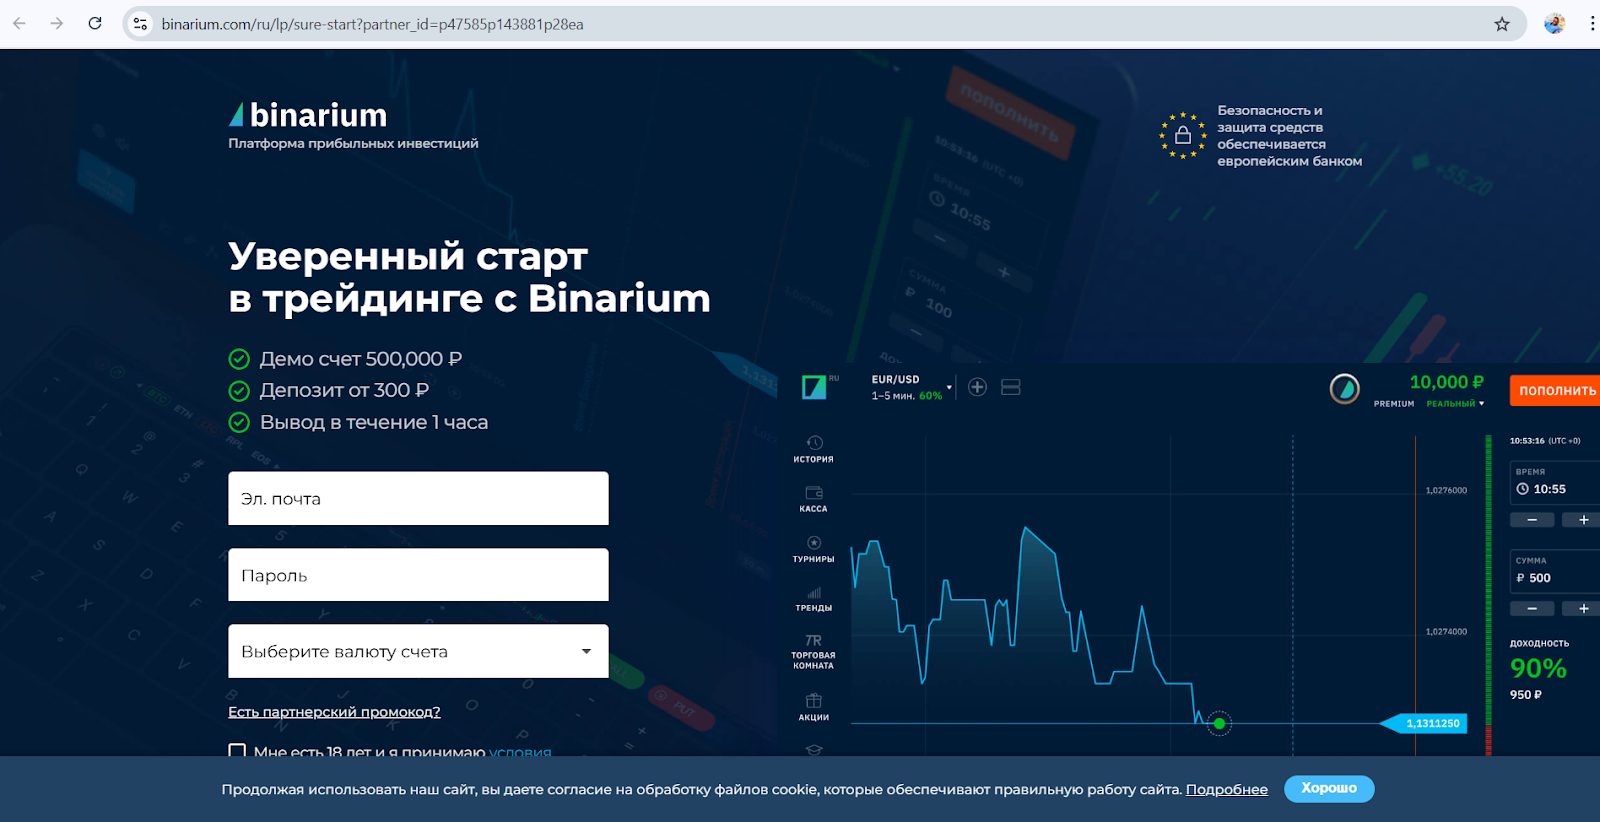The image size is (1600, 822).
Task: Open История in trading sidebar
Action: (814, 449)
